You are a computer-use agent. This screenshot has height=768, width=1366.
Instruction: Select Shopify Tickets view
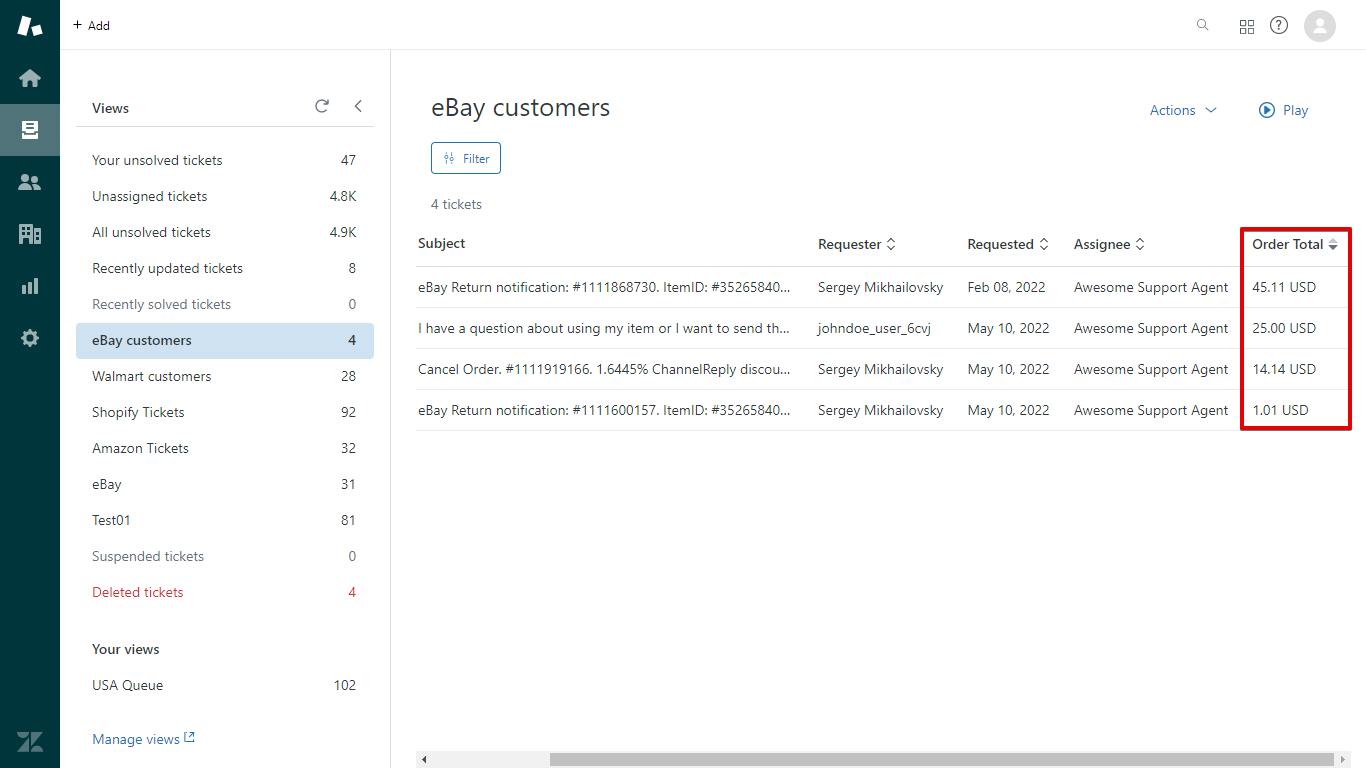point(225,412)
